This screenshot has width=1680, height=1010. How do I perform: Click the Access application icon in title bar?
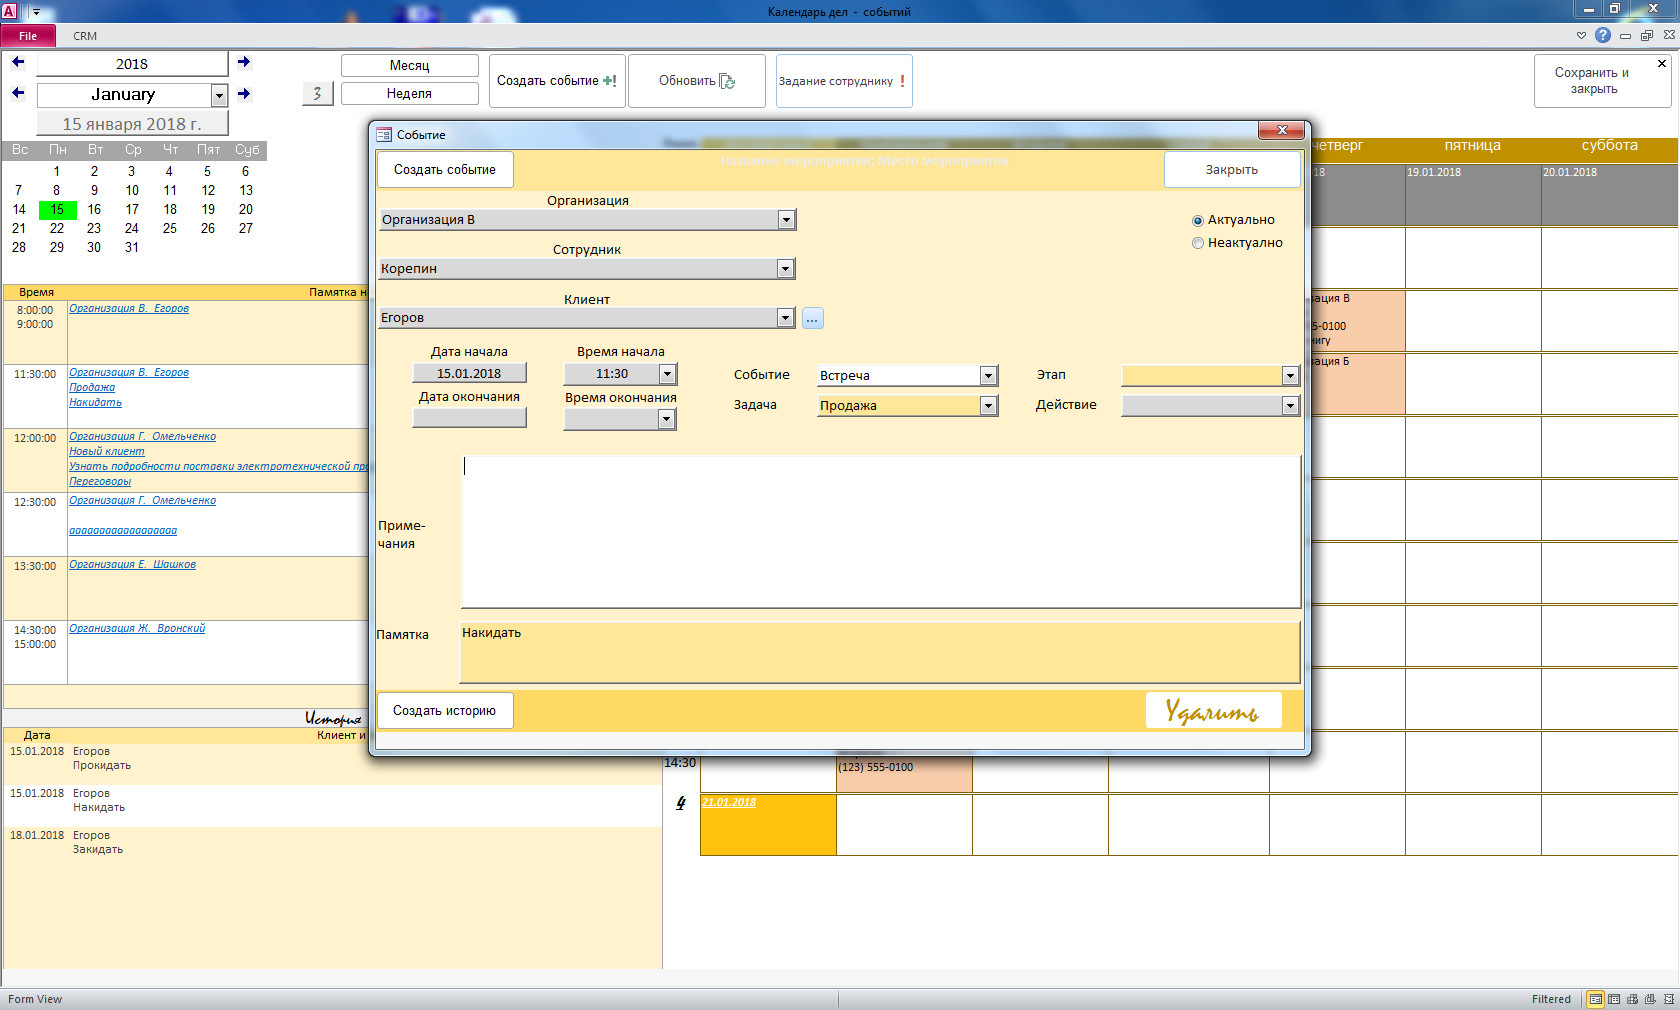click(9, 11)
